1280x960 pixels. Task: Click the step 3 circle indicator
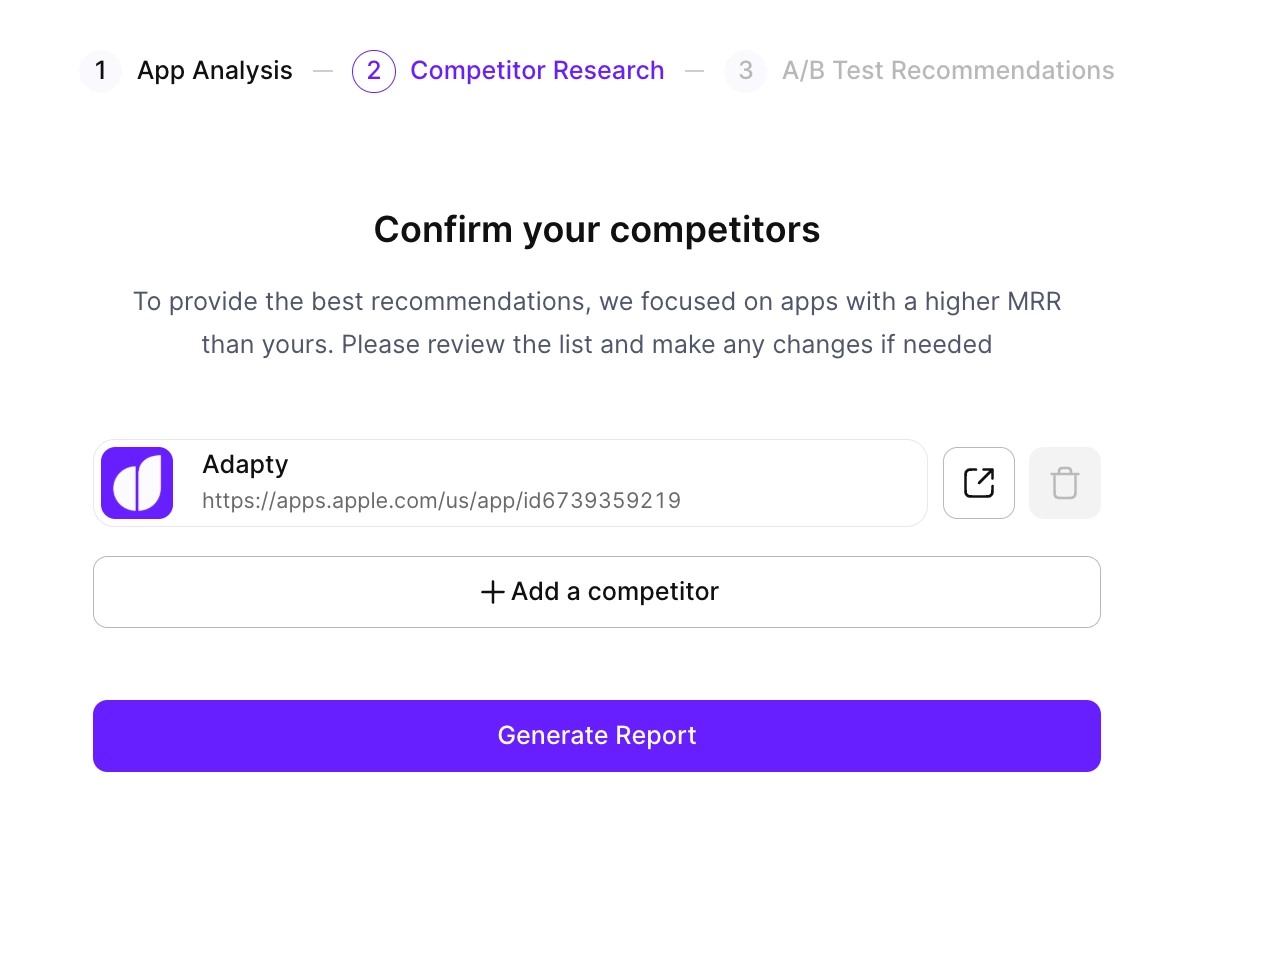(x=745, y=71)
